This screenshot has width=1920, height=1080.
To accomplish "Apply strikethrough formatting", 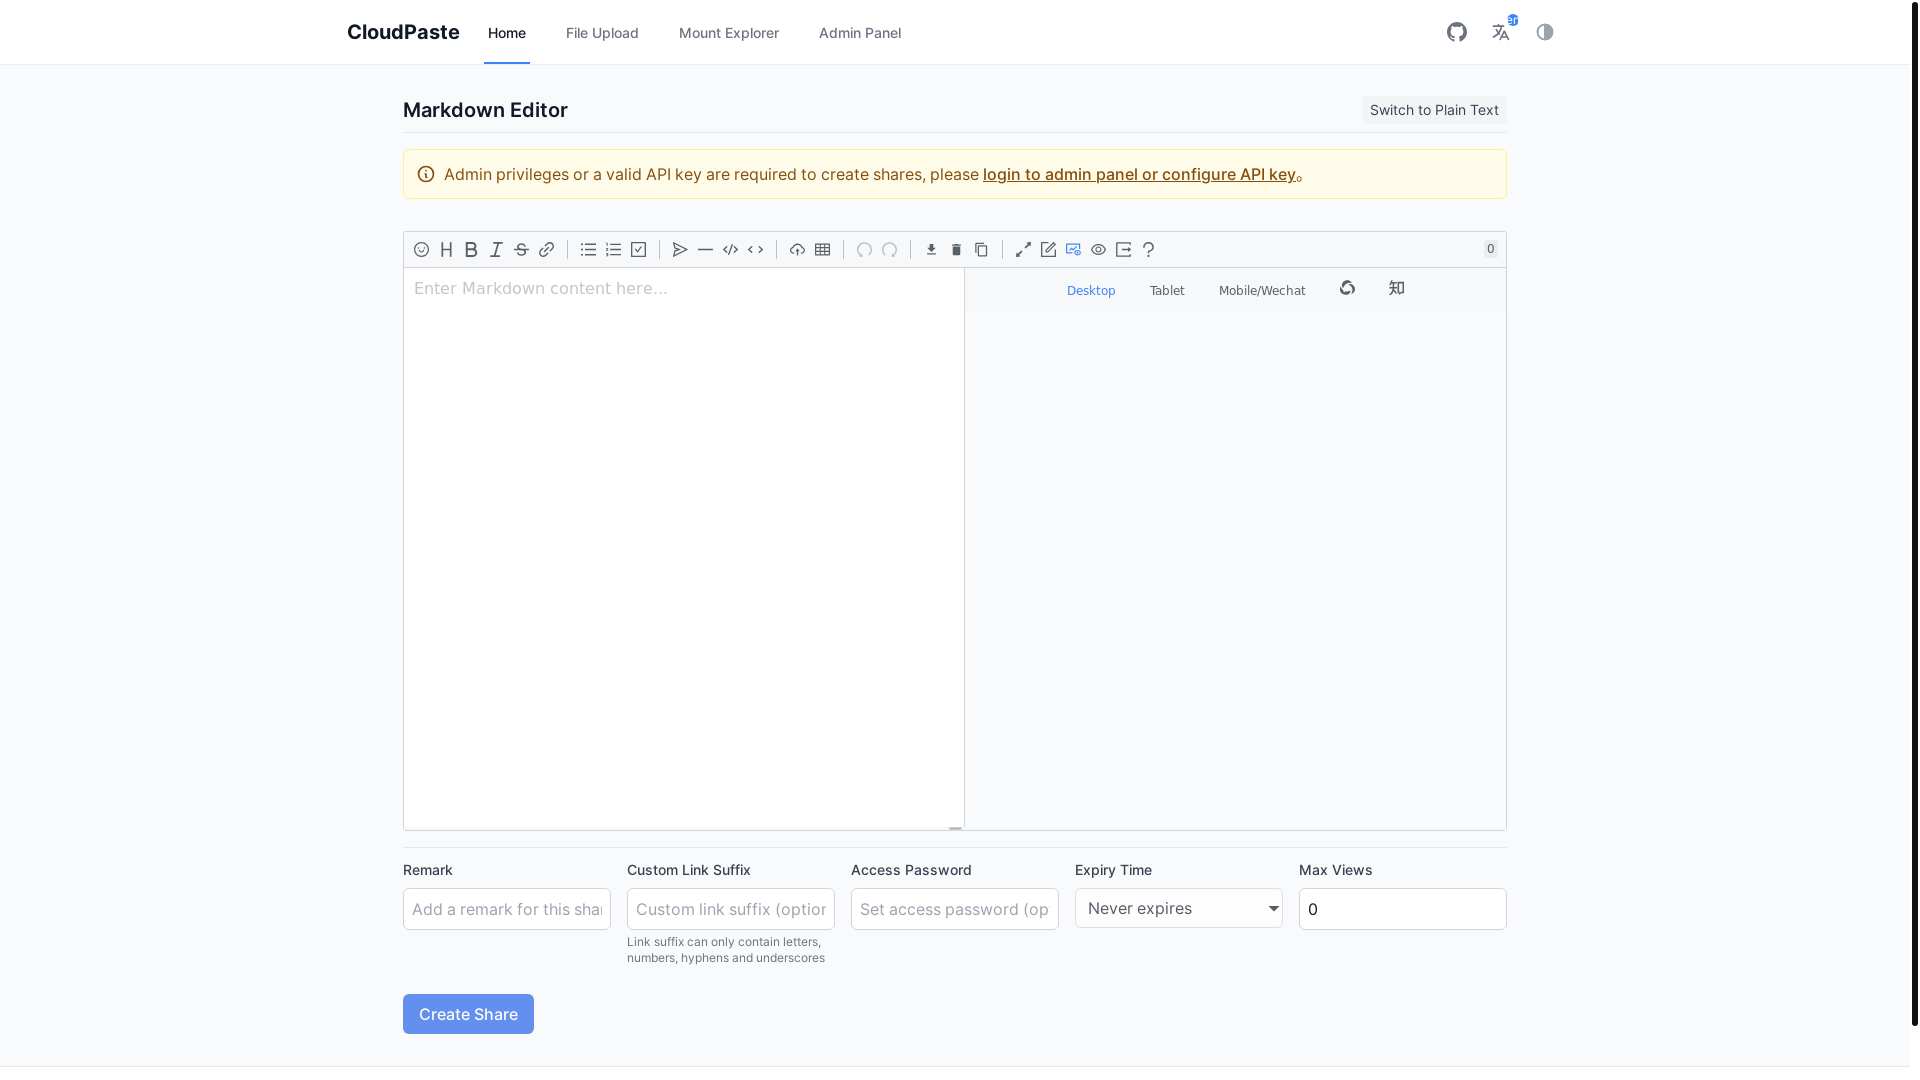I will [x=521, y=250].
